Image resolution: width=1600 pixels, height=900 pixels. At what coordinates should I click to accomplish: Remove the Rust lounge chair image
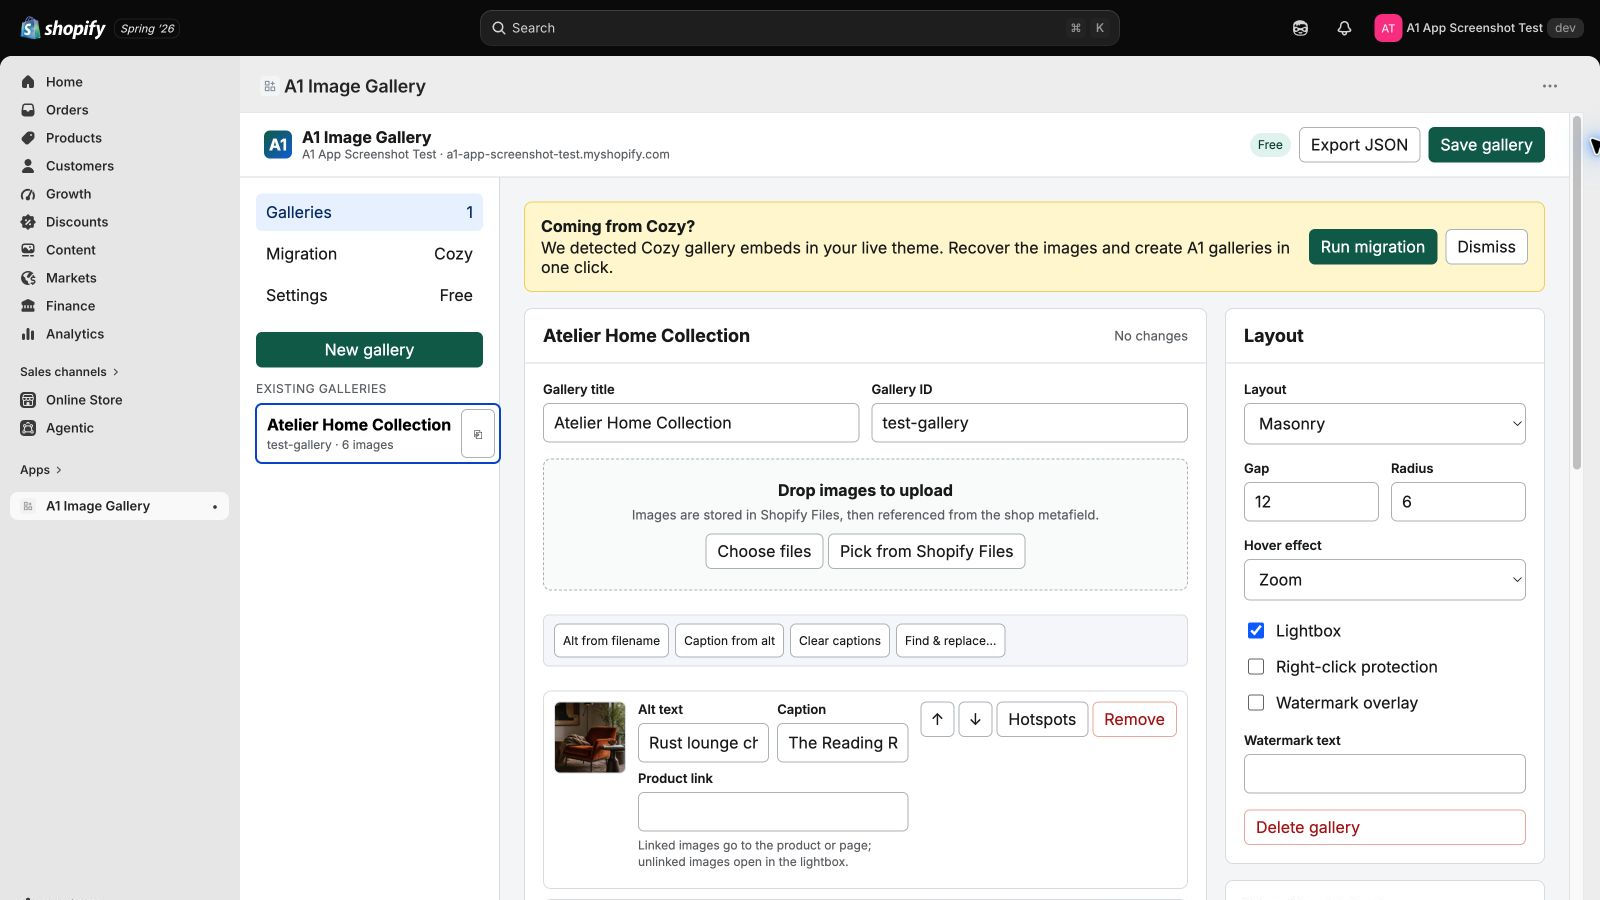[x=1134, y=719]
